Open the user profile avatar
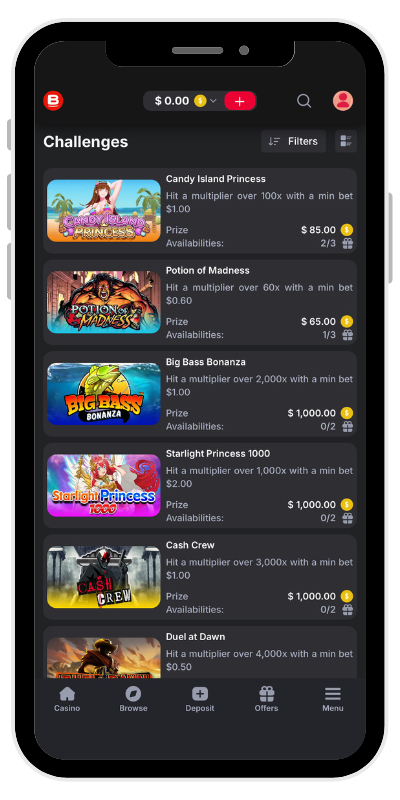 (343, 101)
